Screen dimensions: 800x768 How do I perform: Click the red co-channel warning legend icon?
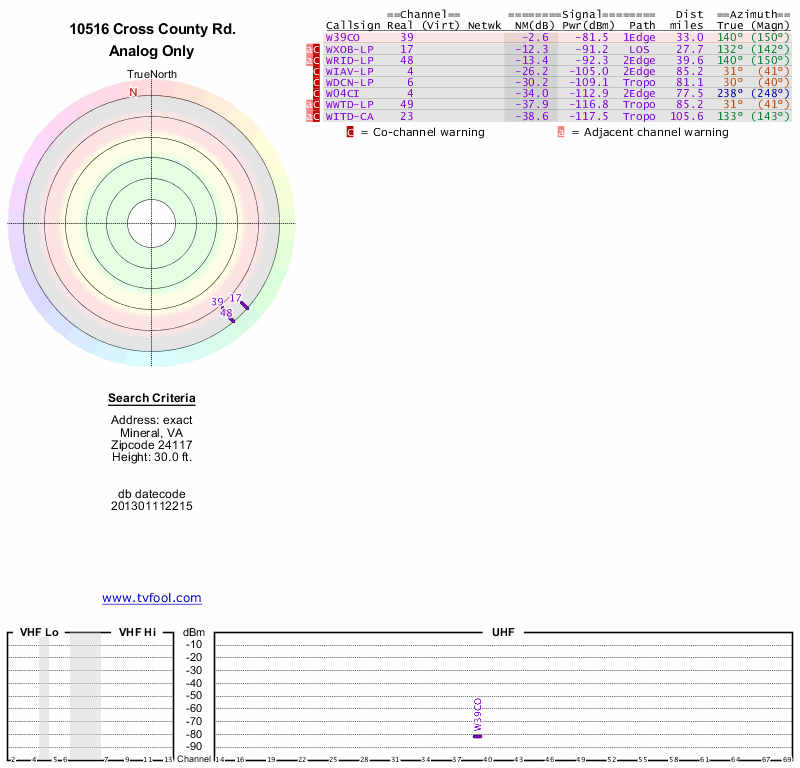[350, 132]
